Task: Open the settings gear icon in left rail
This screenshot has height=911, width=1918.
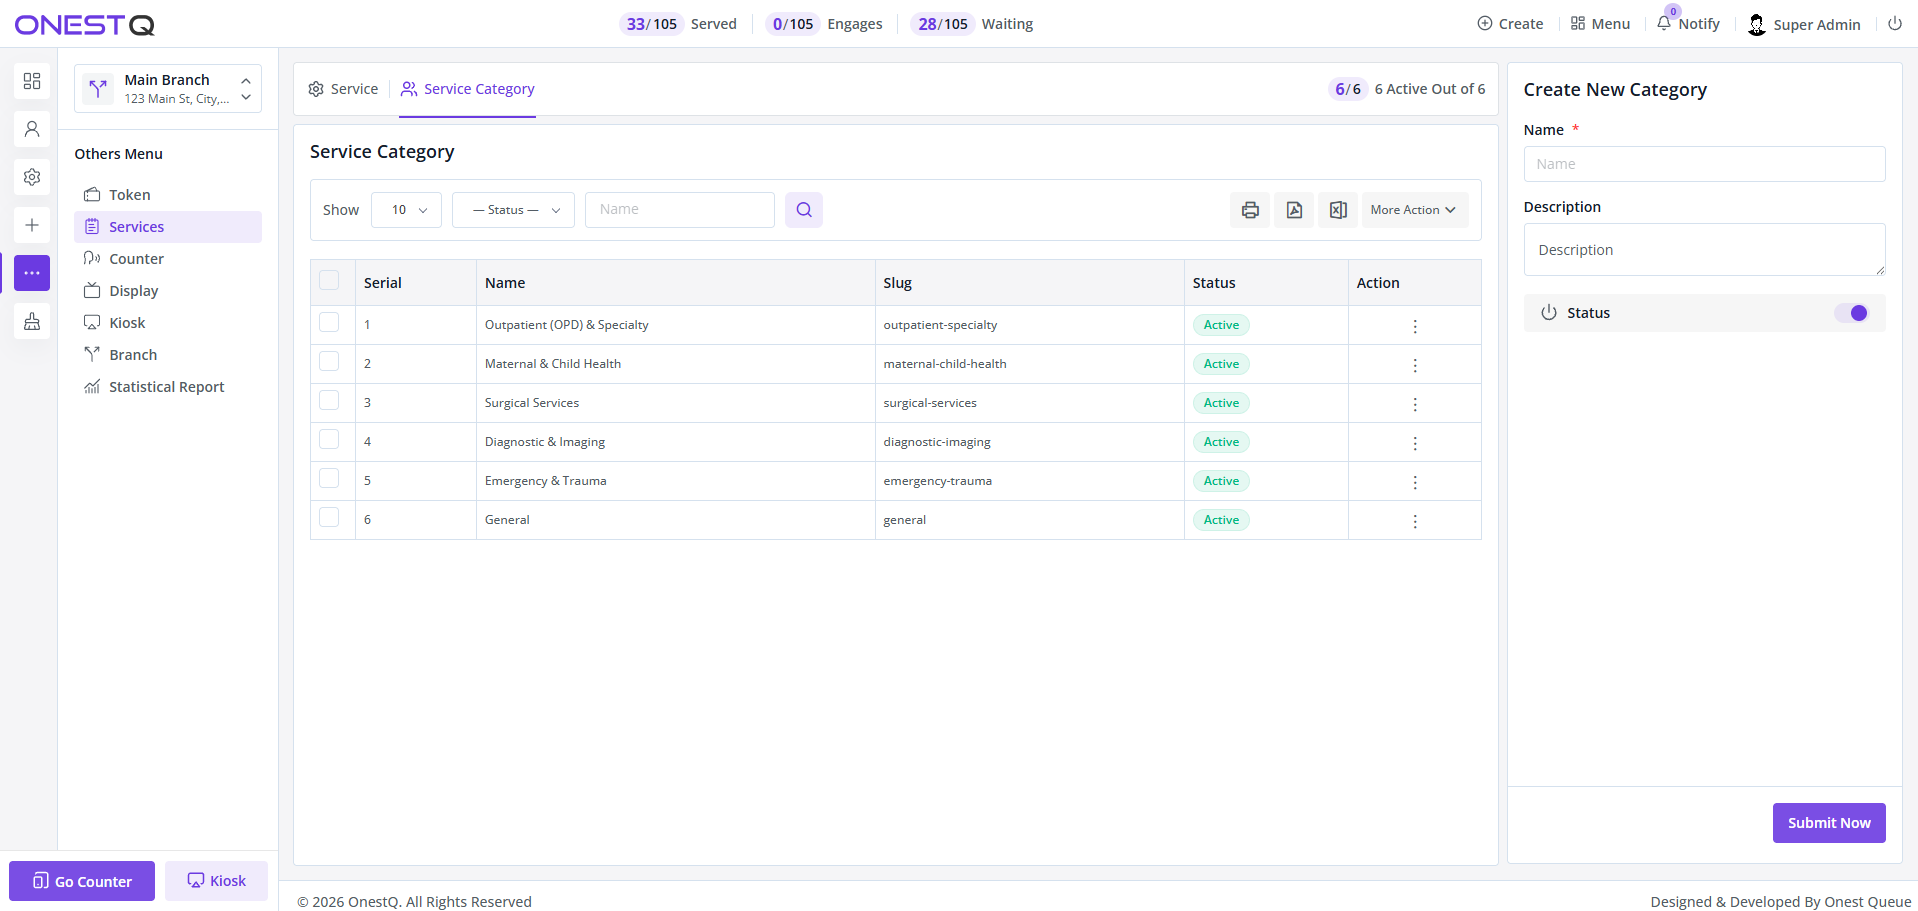Action: pyautogui.click(x=32, y=177)
